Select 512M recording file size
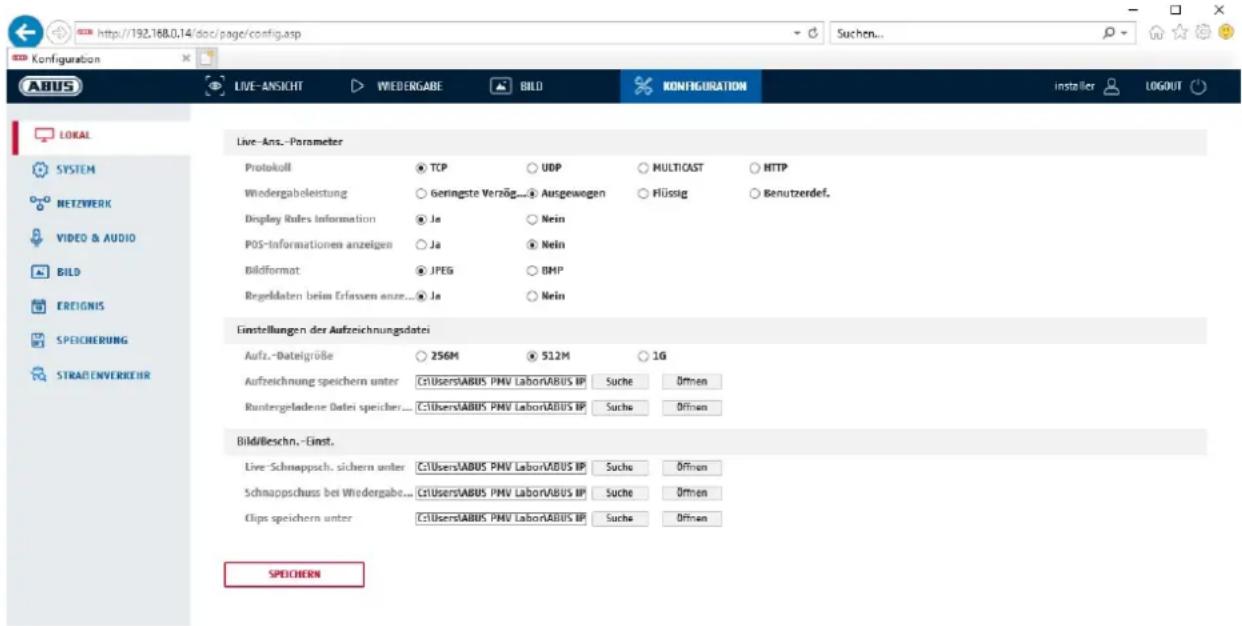Screen dimensions: 1242x626 click(532, 356)
